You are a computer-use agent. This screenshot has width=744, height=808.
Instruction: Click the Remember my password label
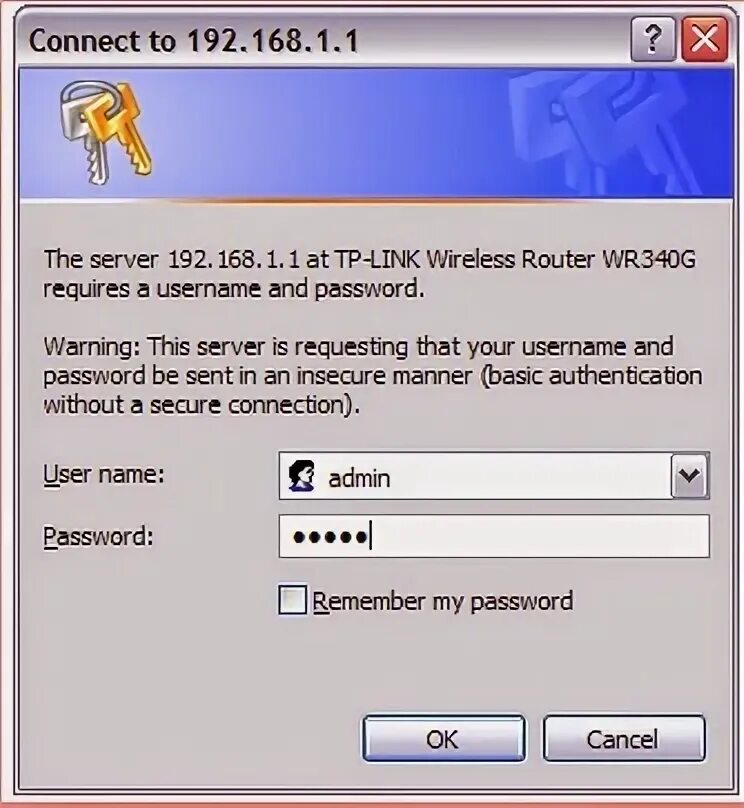click(443, 601)
